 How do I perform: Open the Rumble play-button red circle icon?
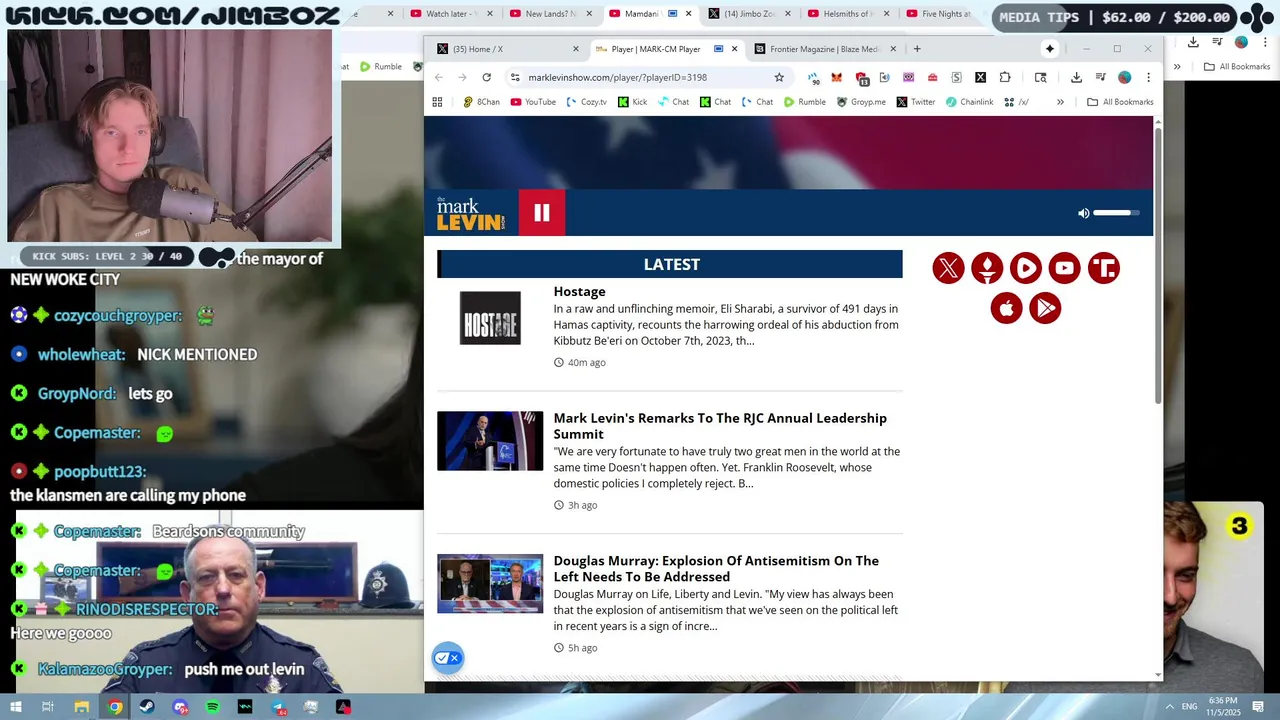pos(1026,268)
